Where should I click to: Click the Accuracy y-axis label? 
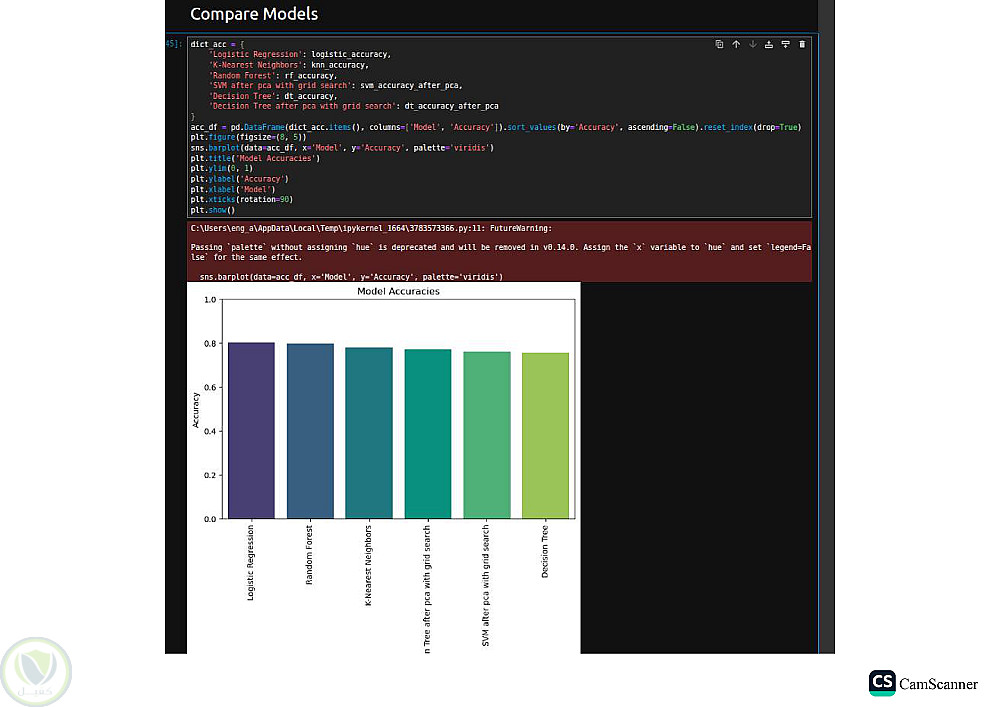coord(198,409)
